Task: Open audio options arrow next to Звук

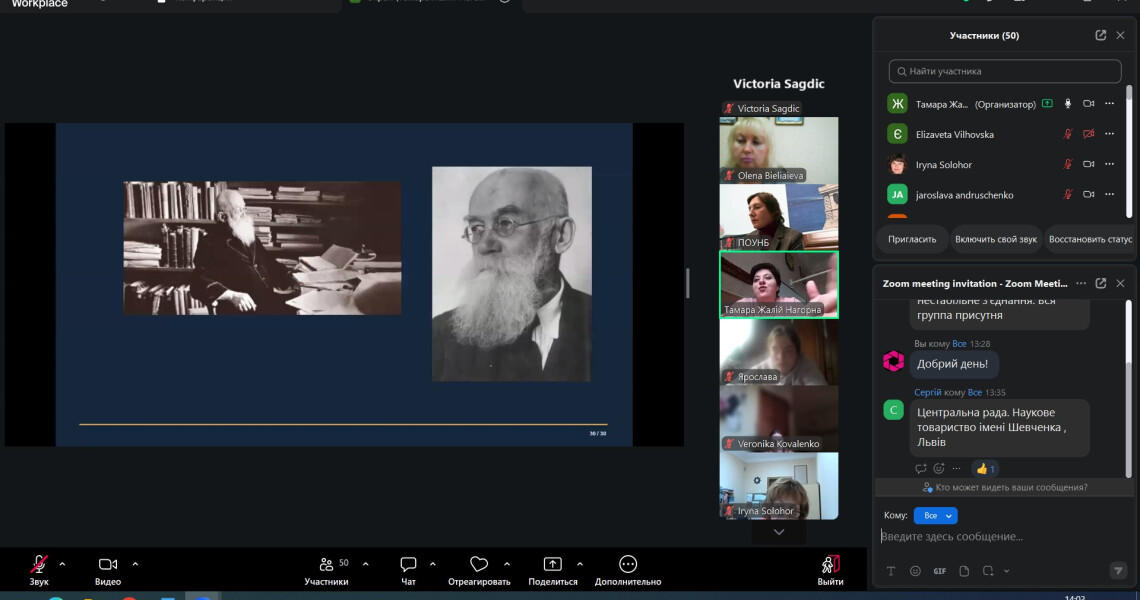Action: click(x=63, y=564)
